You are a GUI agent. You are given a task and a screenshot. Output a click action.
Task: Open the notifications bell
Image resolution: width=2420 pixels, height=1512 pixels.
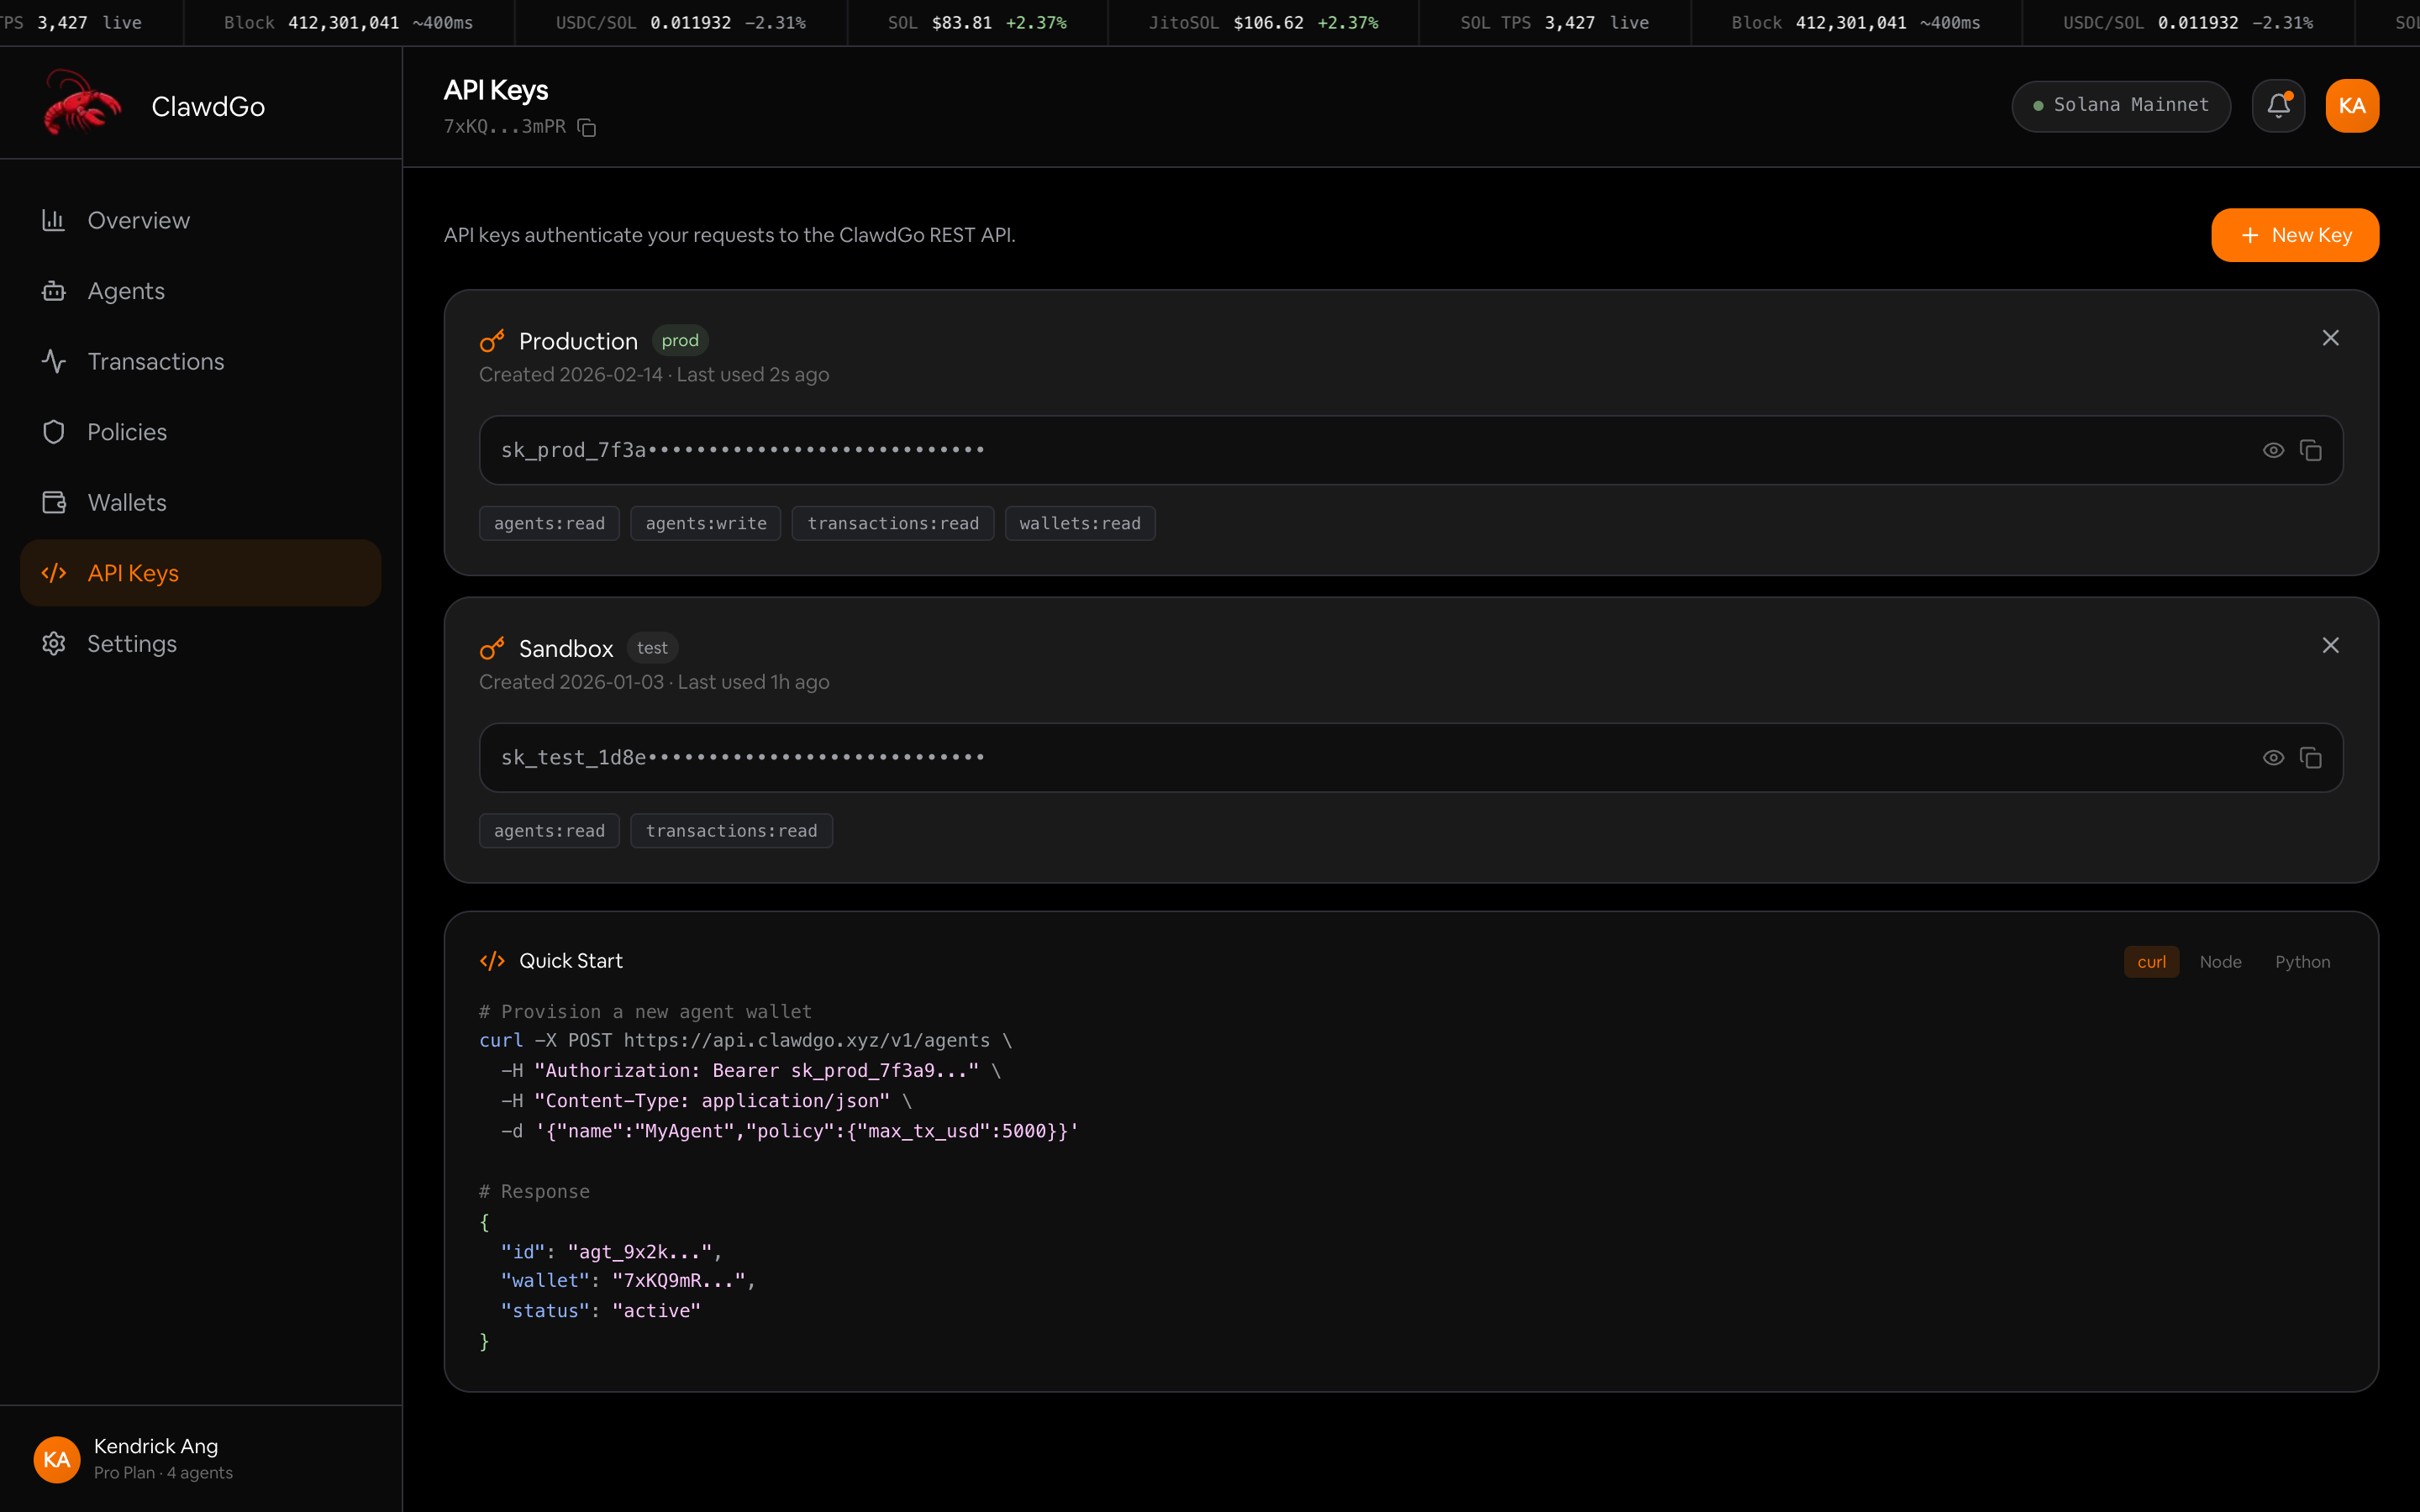[x=2278, y=106]
